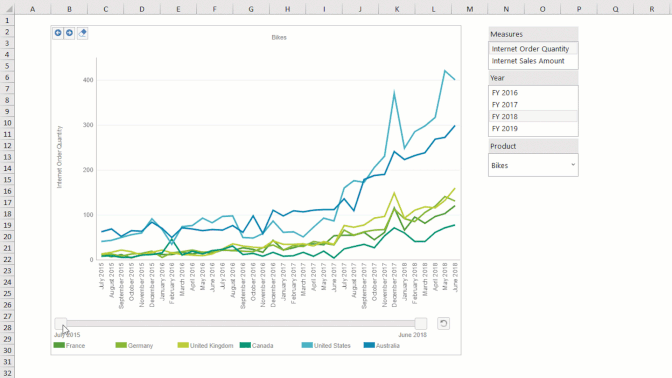Screen dimensions: 672x378
Task: Click the left handle of date range slider
Action: pyautogui.click(x=60, y=324)
